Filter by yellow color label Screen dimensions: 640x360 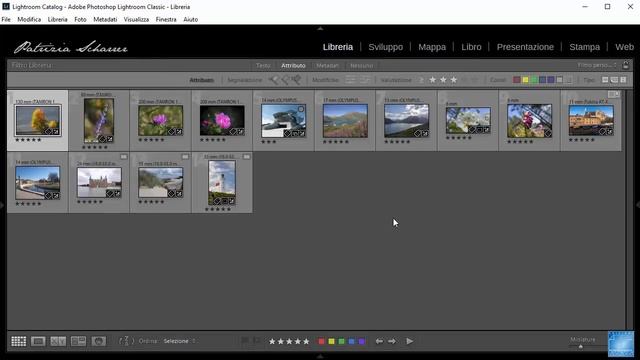point(525,80)
